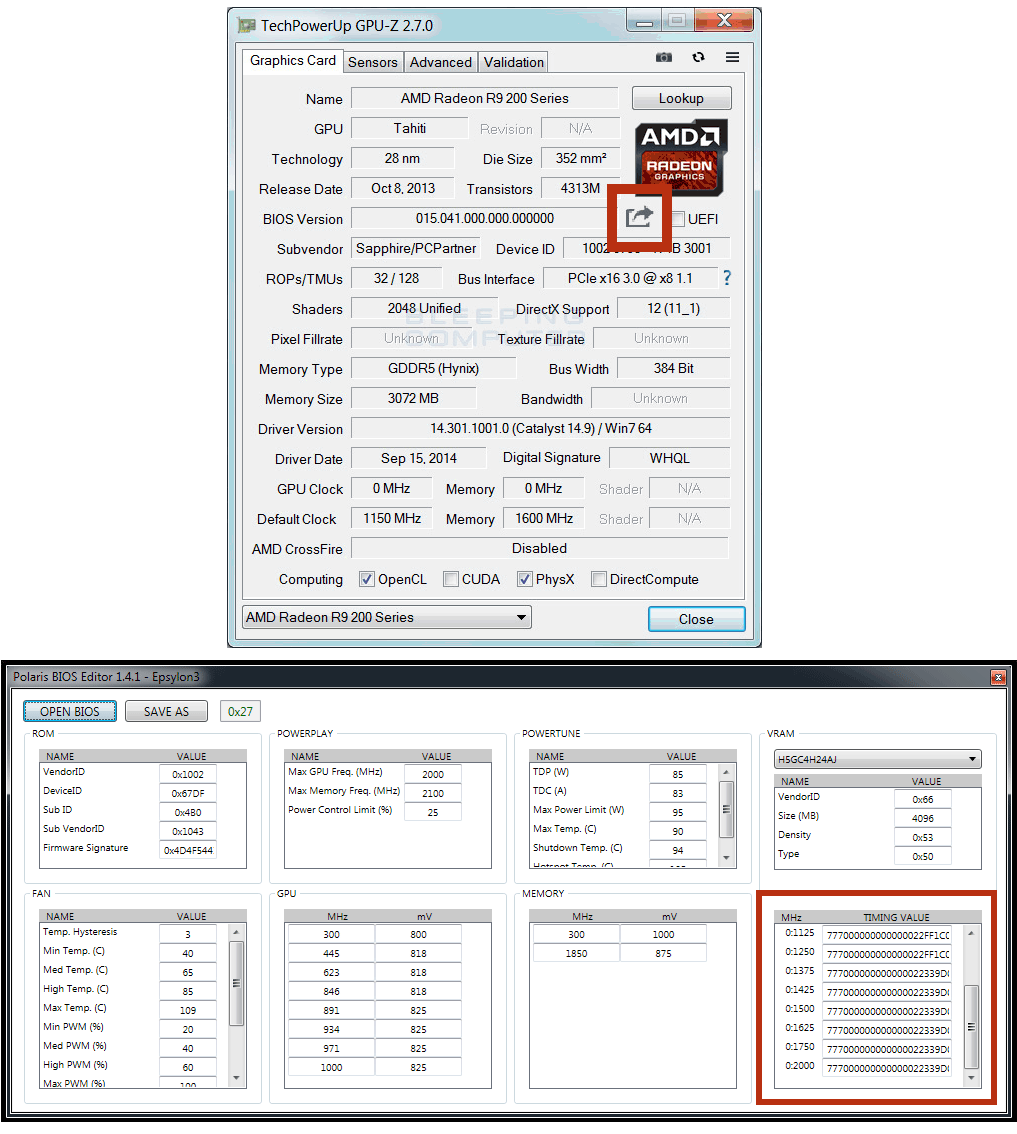This screenshot has width=1017, height=1134.
Task: Click the GPU-Z Close button
Action: (697, 619)
